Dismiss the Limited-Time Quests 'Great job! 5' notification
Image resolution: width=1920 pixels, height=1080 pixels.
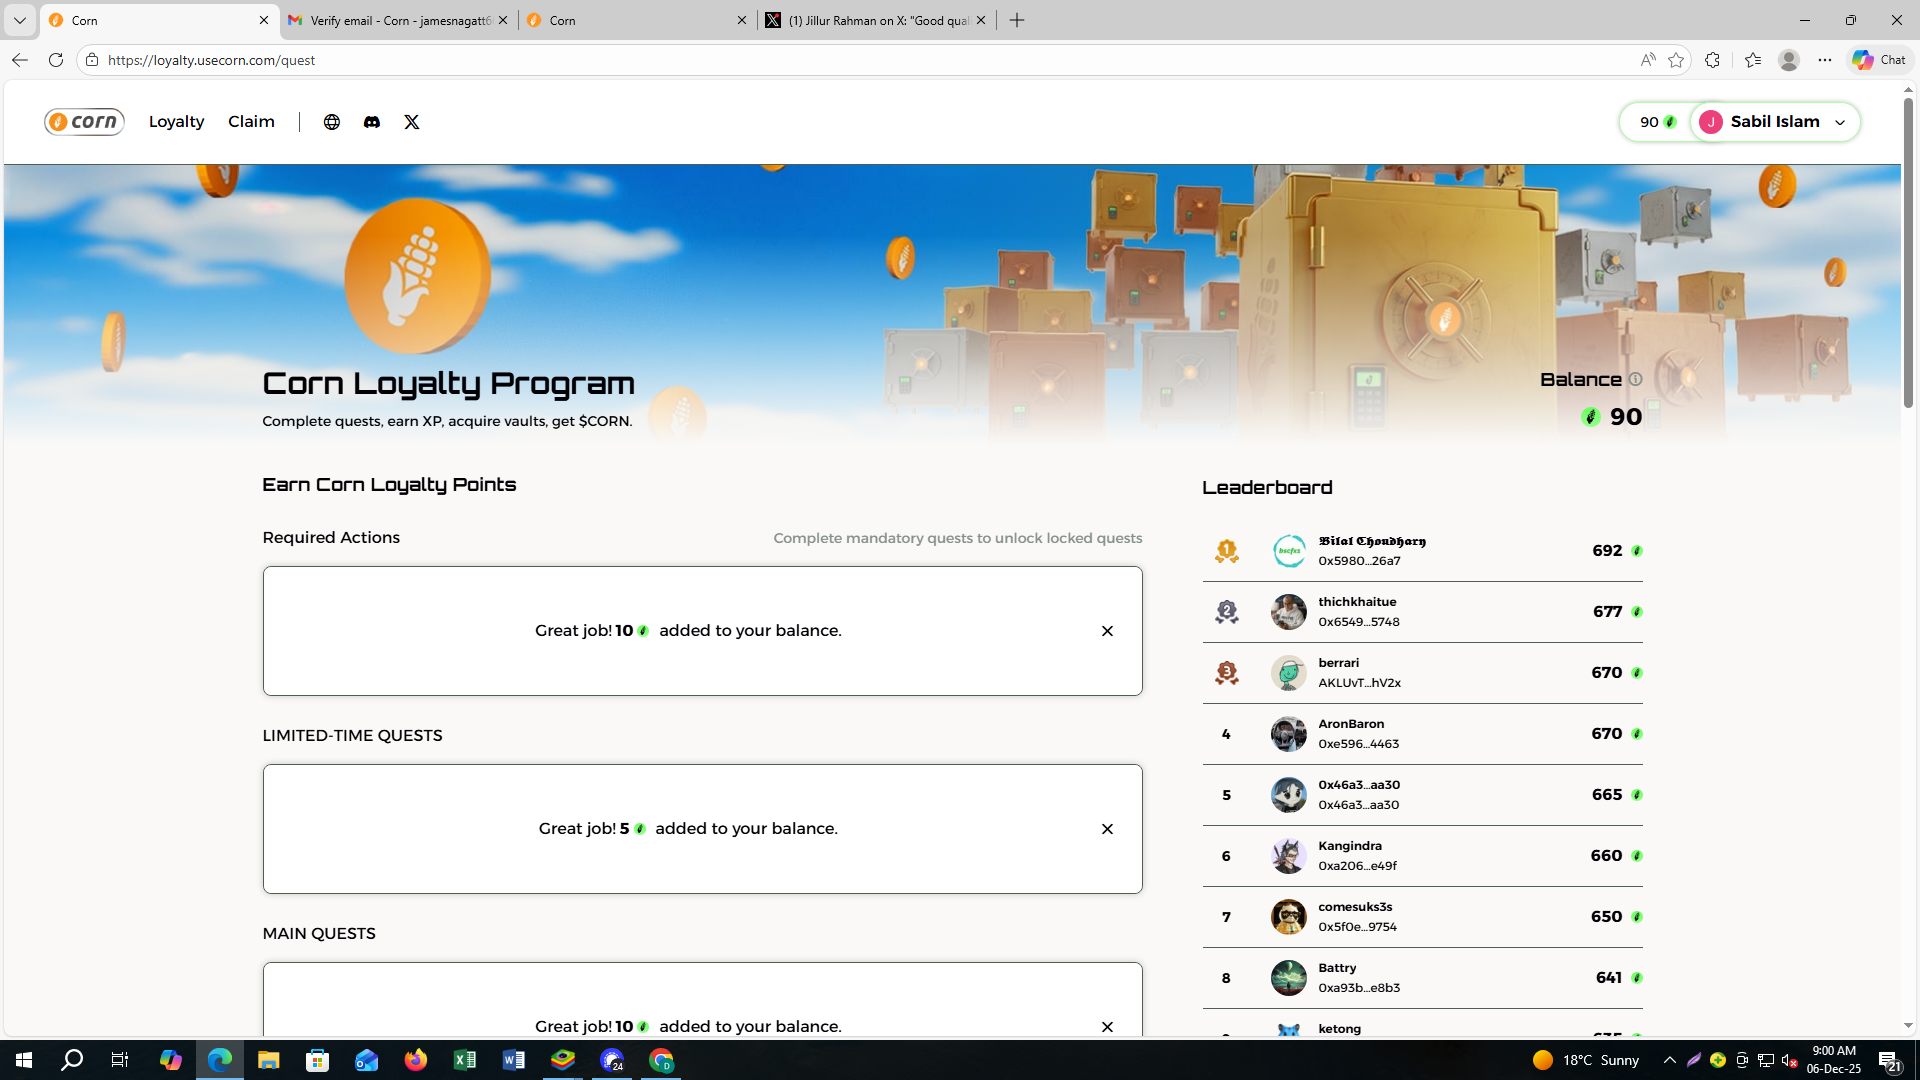1107,829
